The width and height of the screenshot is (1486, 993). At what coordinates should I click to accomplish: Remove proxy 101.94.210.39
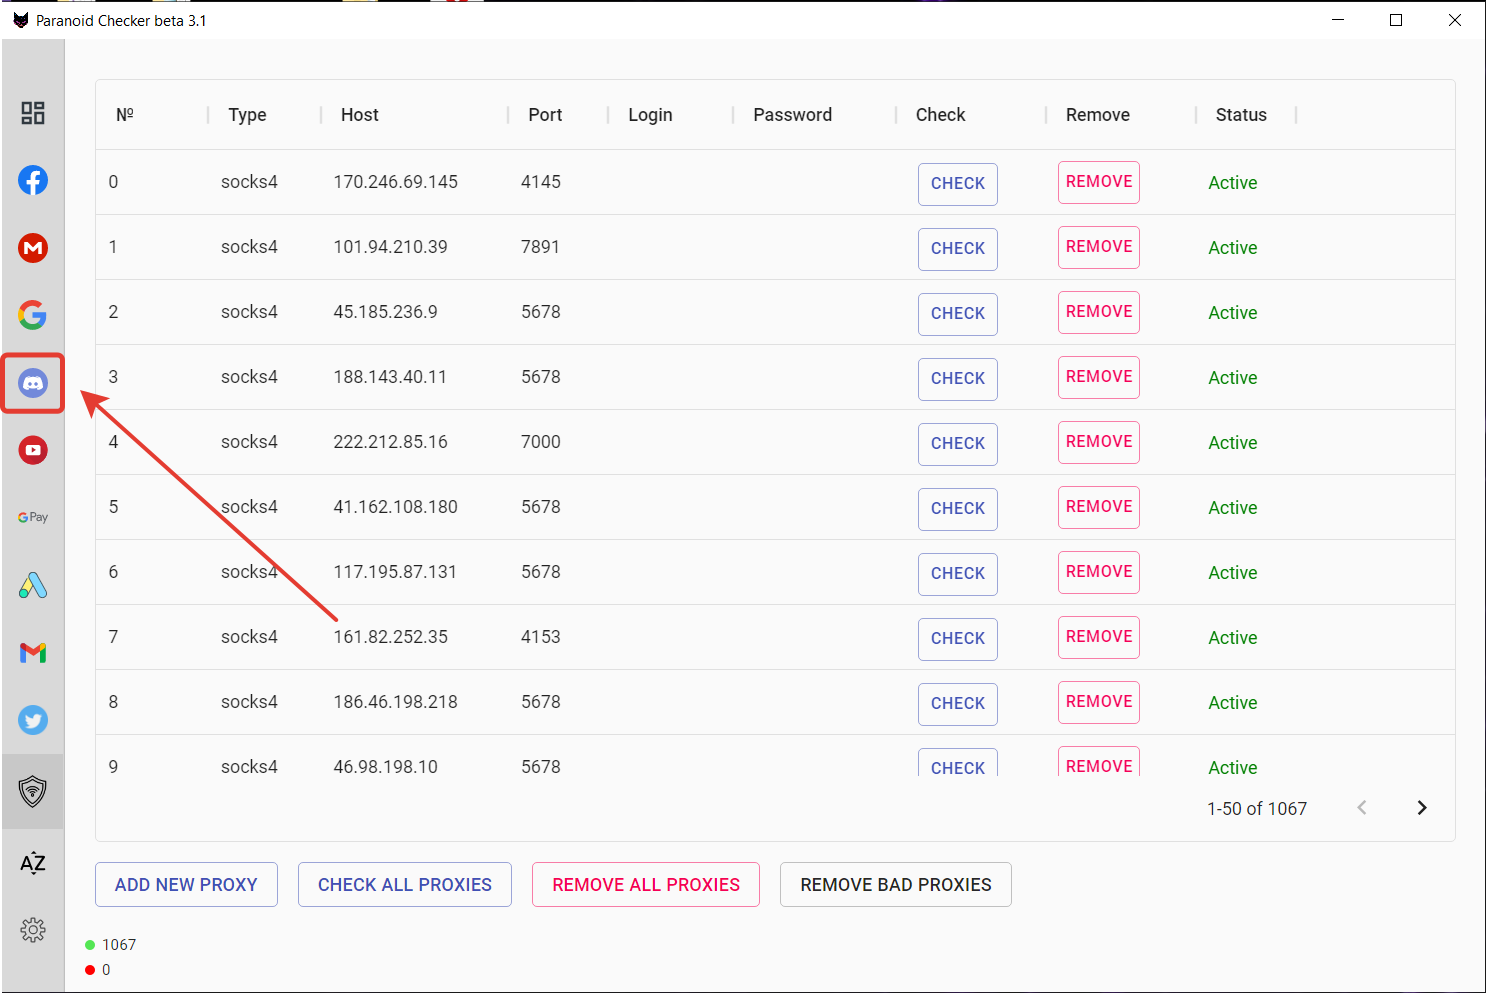click(x=1099, y=247)
